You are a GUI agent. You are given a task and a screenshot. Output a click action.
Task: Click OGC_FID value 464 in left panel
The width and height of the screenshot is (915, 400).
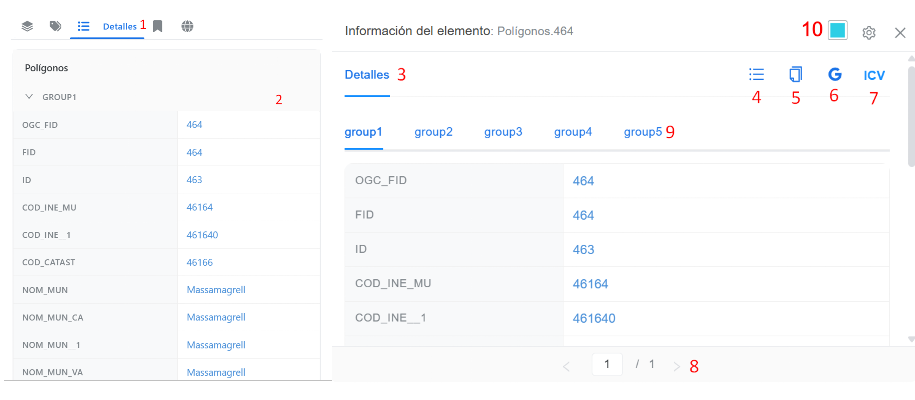[194, 124]
